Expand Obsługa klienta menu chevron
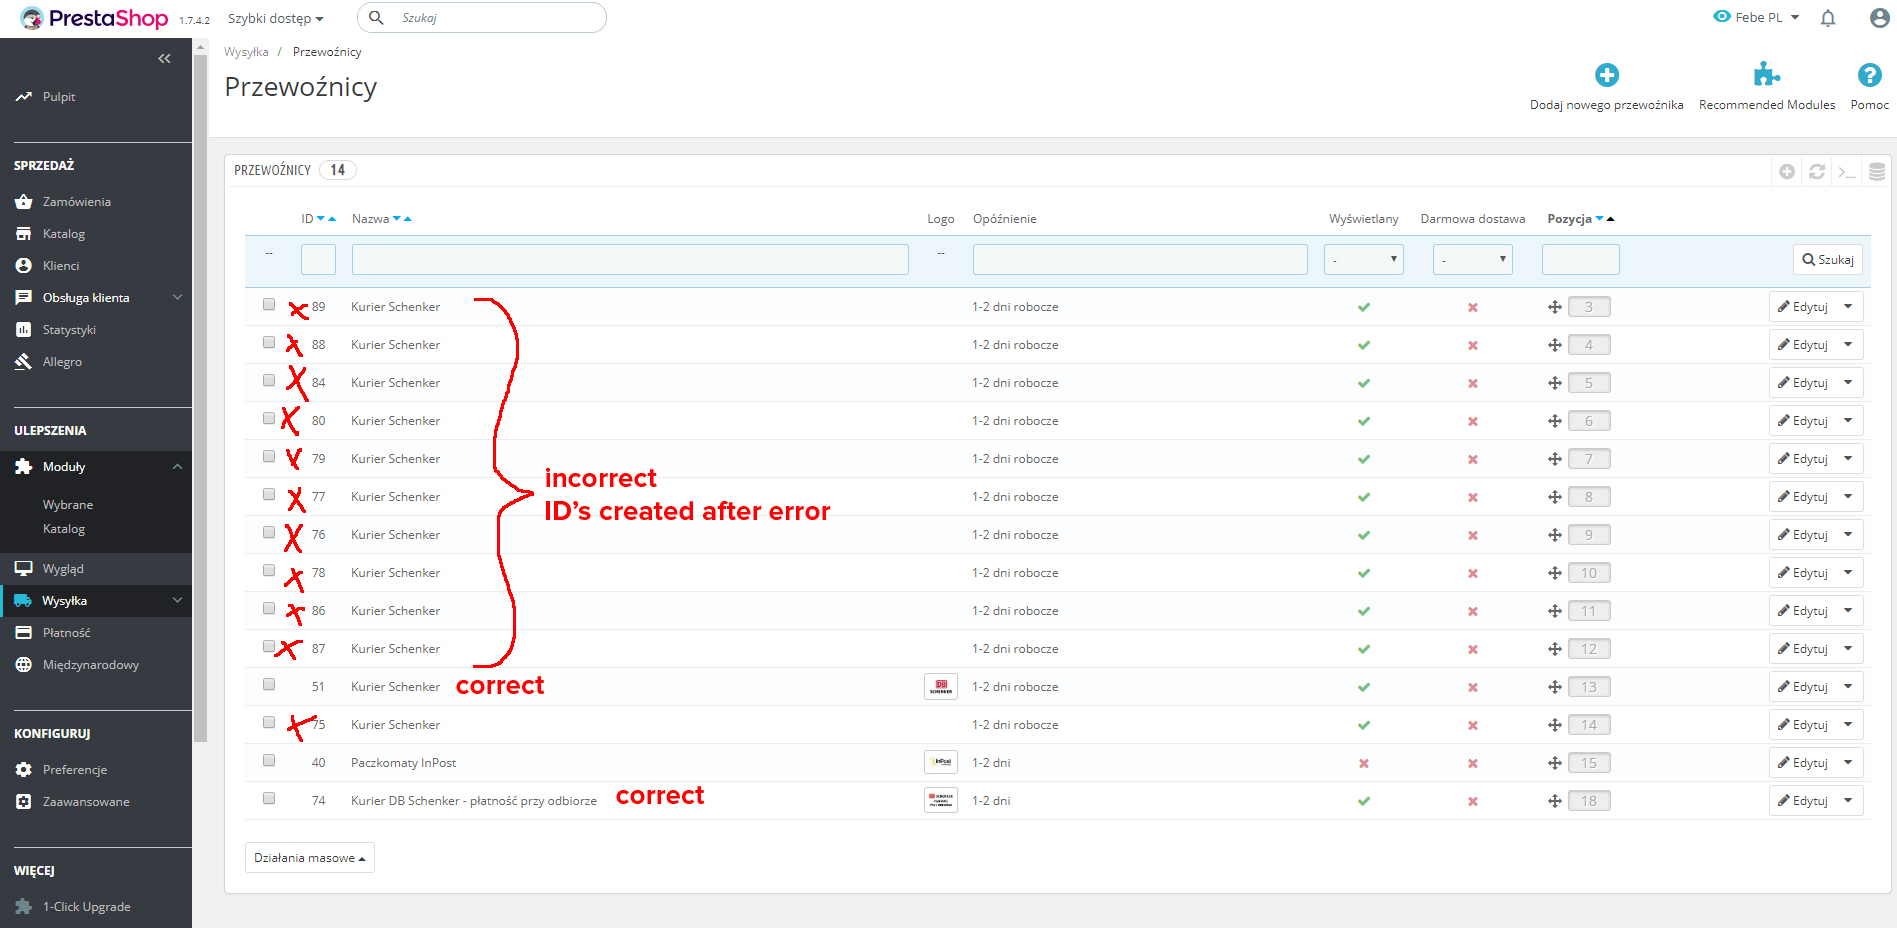This screenshot has height=928, width=1897. pos(177,297)
